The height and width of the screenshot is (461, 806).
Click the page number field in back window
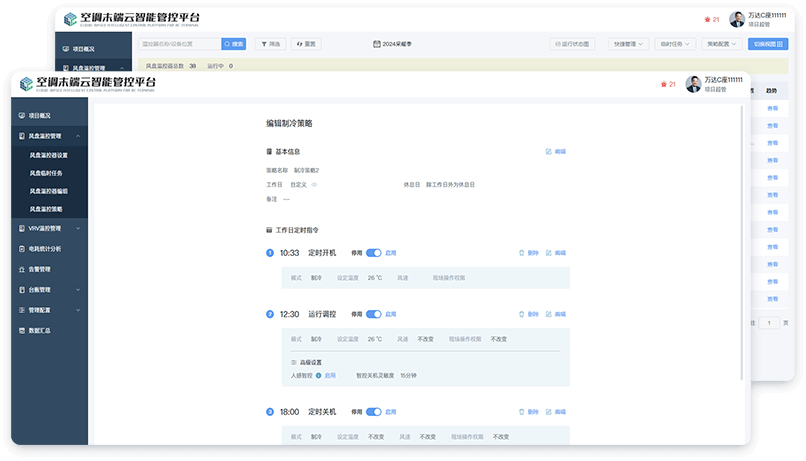[x=769, y=323]
